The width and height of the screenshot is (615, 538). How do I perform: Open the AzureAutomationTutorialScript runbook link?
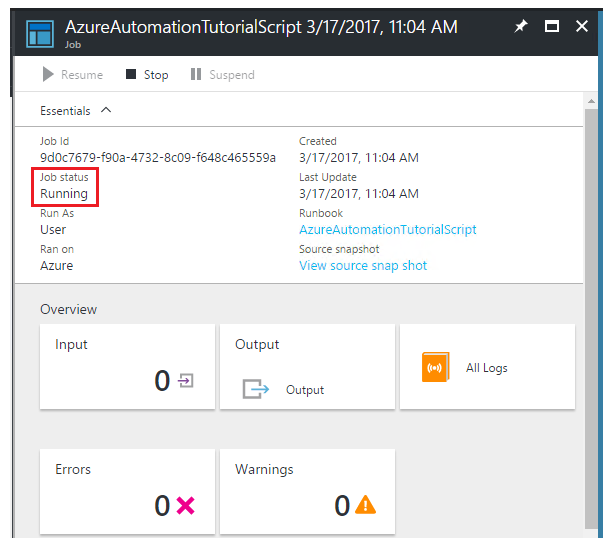(388, 230)
